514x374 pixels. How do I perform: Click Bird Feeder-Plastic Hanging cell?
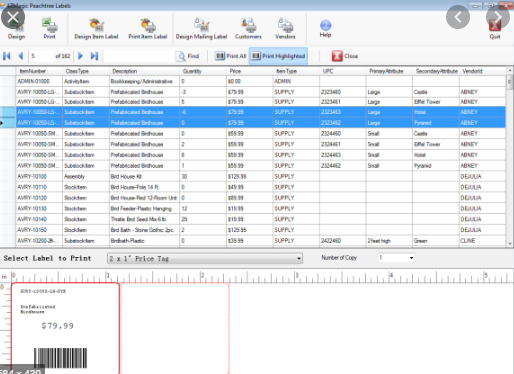[144, 208]
